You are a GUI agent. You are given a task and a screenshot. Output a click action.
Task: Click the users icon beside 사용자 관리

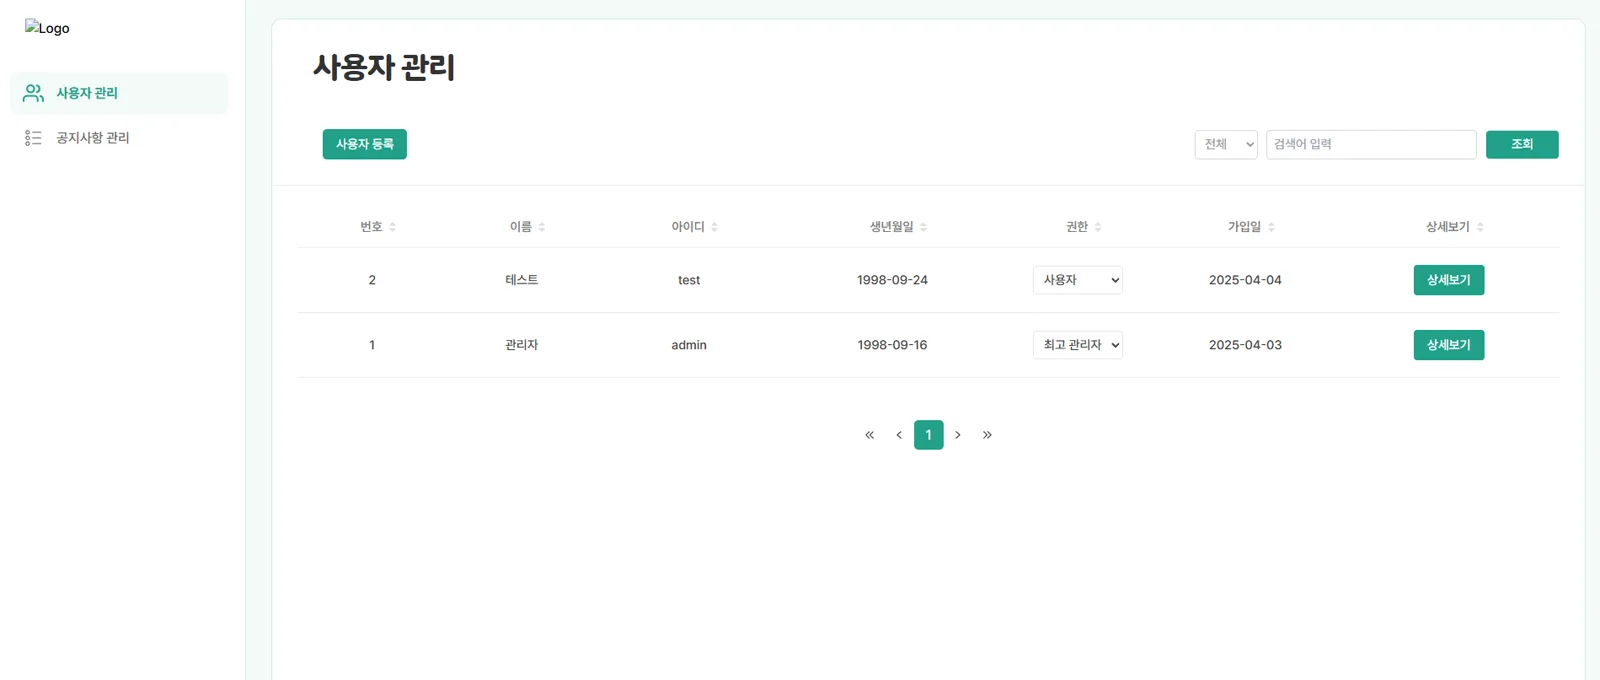pos(33,93)
